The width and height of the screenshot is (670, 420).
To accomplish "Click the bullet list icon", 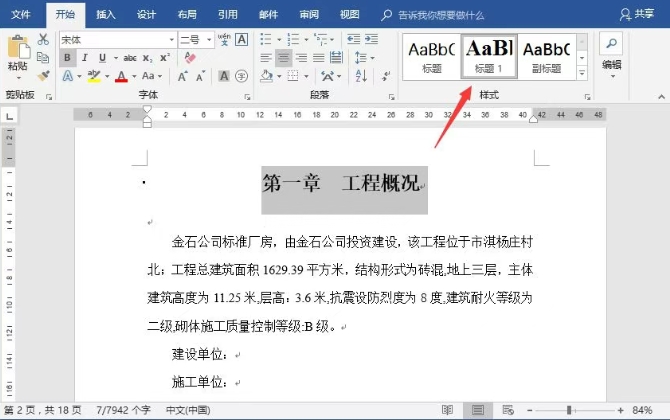I will 266,39.
